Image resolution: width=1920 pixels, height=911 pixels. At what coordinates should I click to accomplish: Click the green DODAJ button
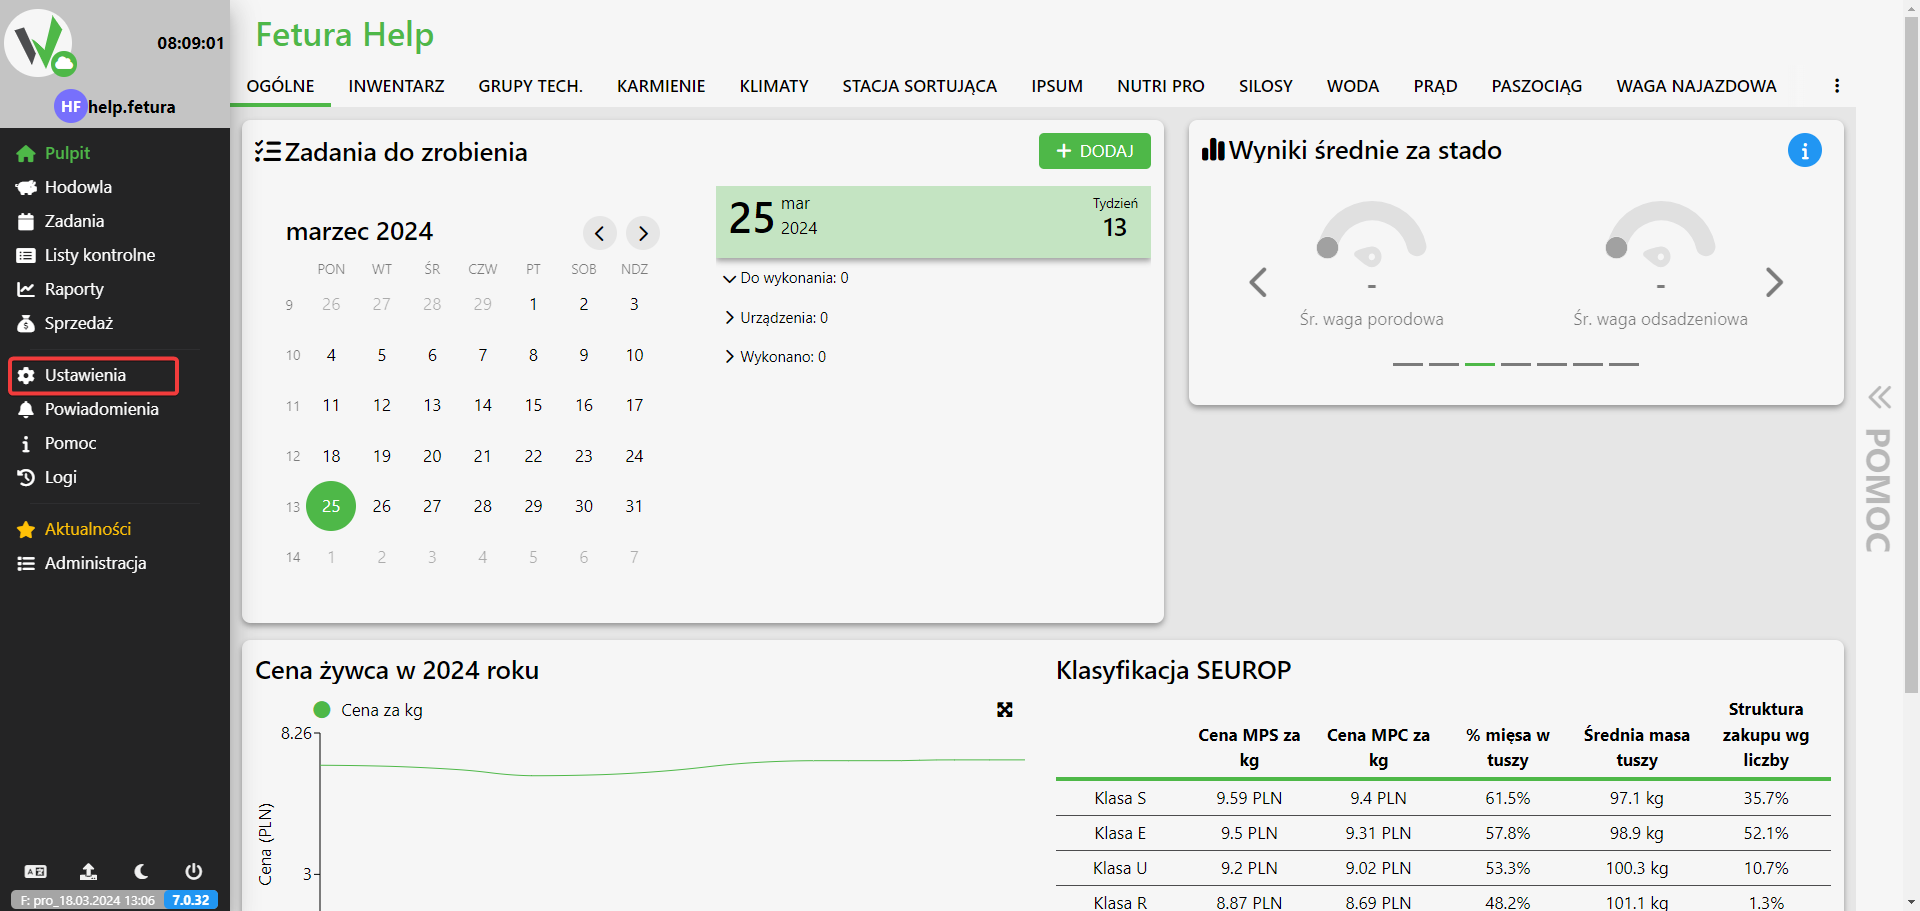click(1094, 151)
